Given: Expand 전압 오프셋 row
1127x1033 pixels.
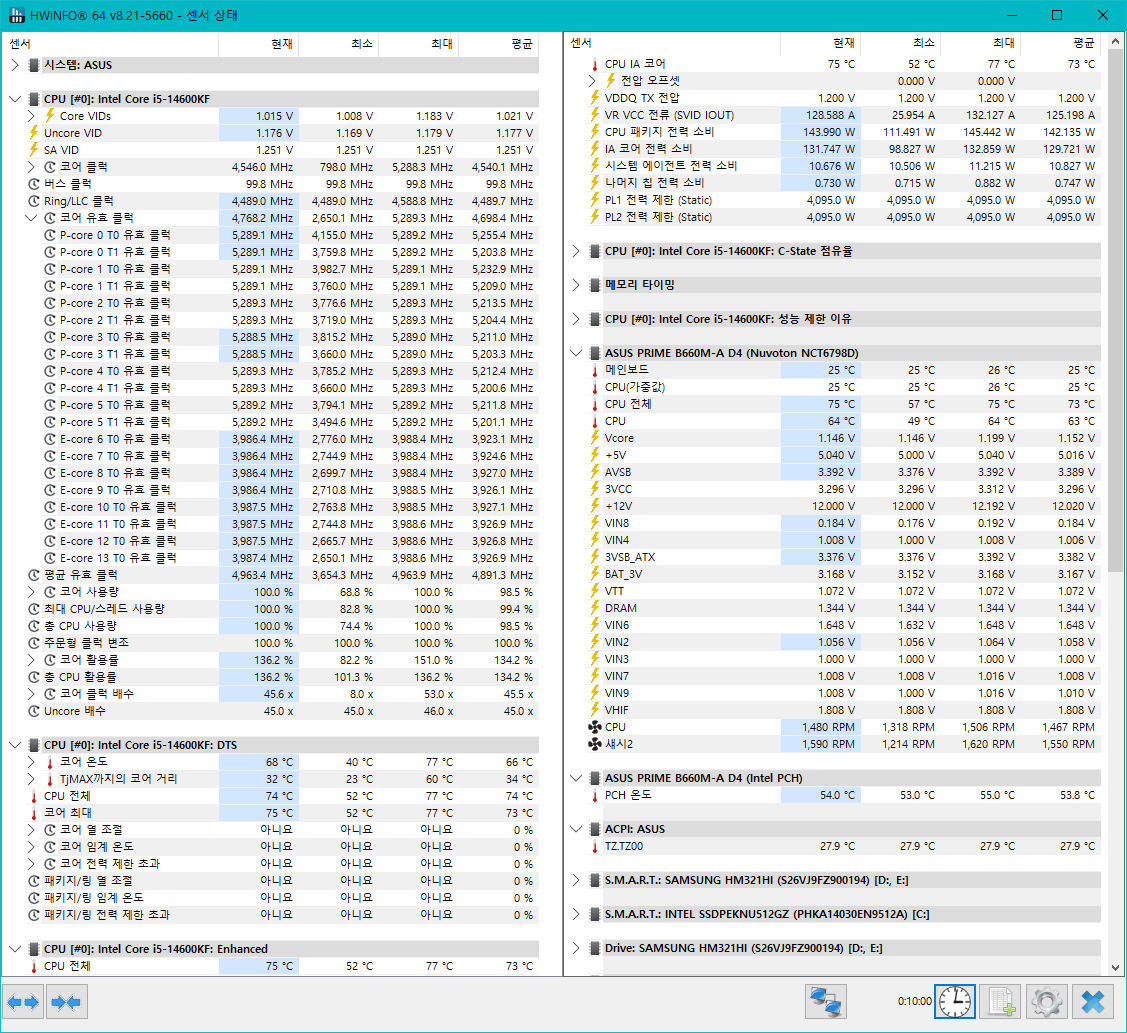Looking at the screenshot, I should pos(592,81).
